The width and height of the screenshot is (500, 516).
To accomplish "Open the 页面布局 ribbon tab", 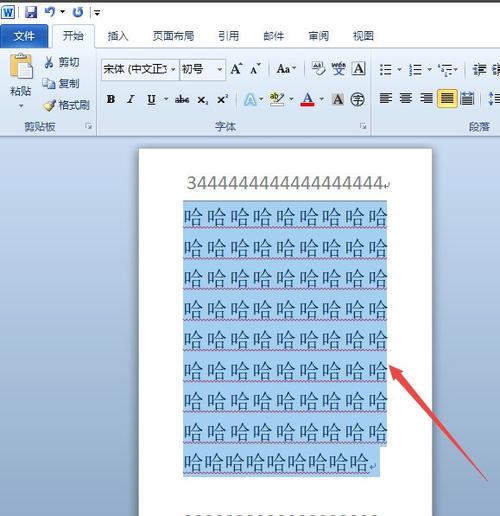I will click(x=173, y=36).
